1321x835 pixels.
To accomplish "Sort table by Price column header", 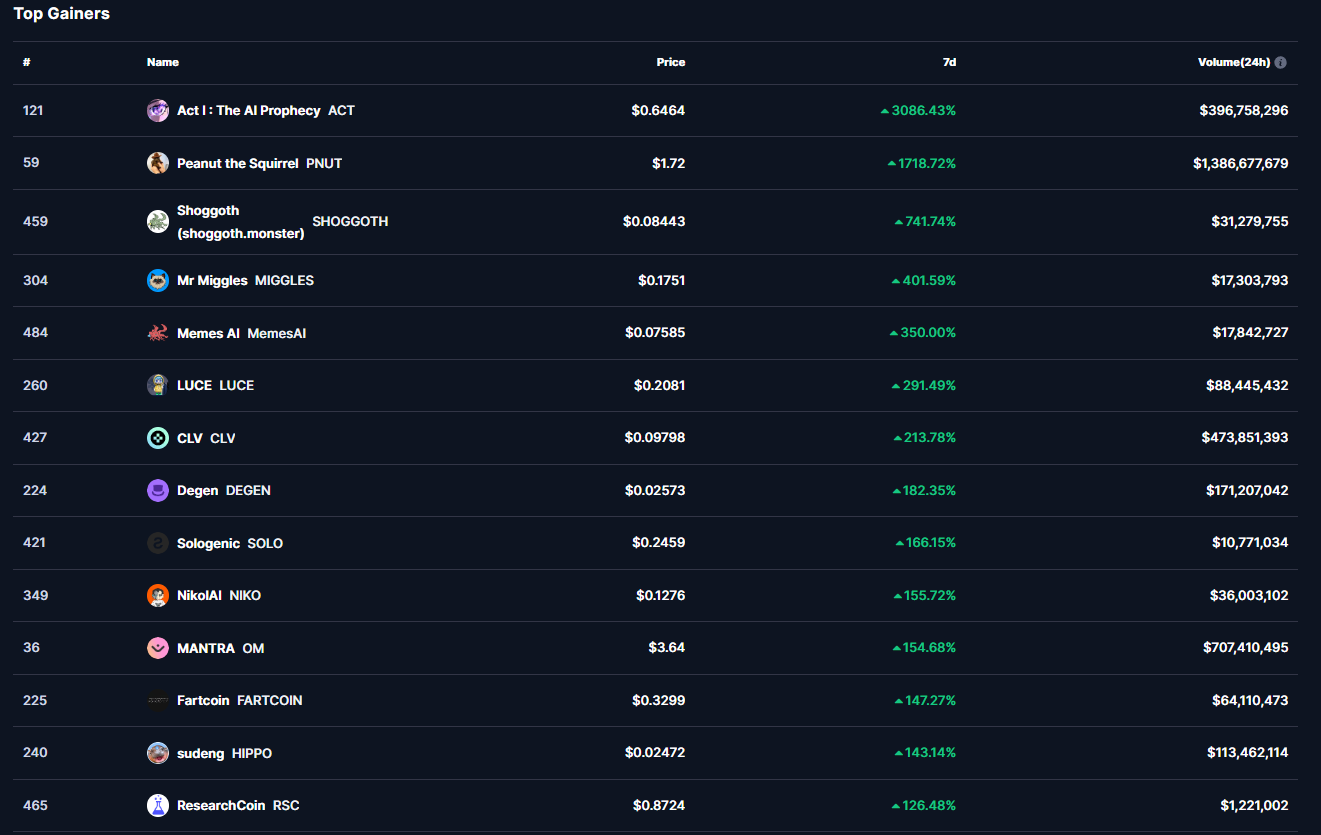I will (670, 62).
